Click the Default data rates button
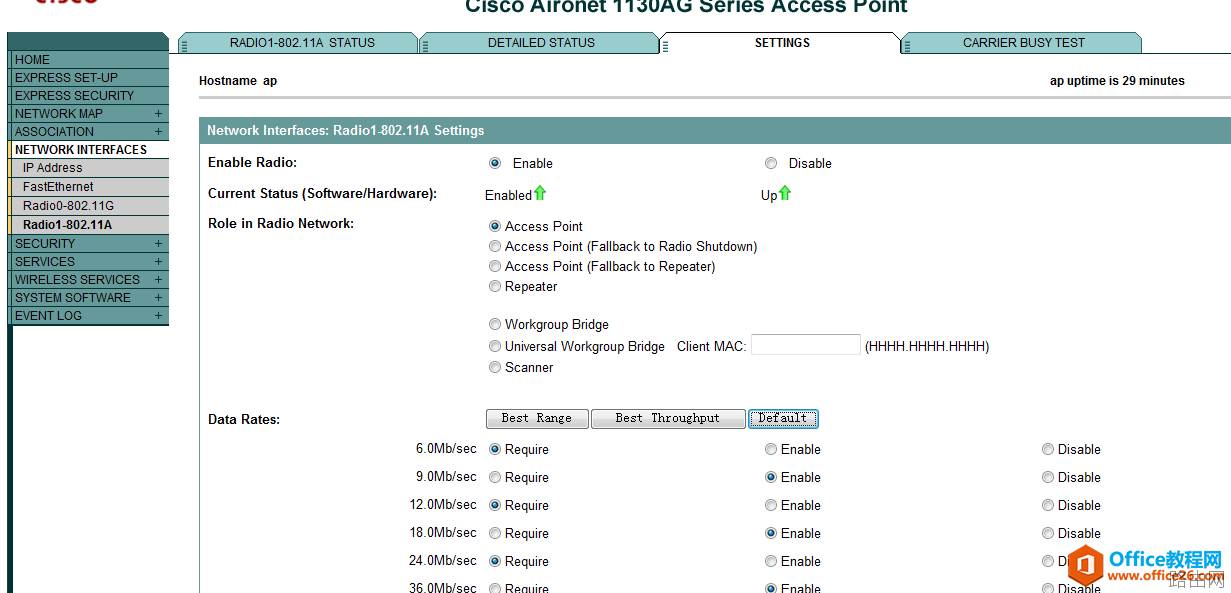The width and height of the screenshot is (1231, 593). pyautogui.click(x=783, y=419)
